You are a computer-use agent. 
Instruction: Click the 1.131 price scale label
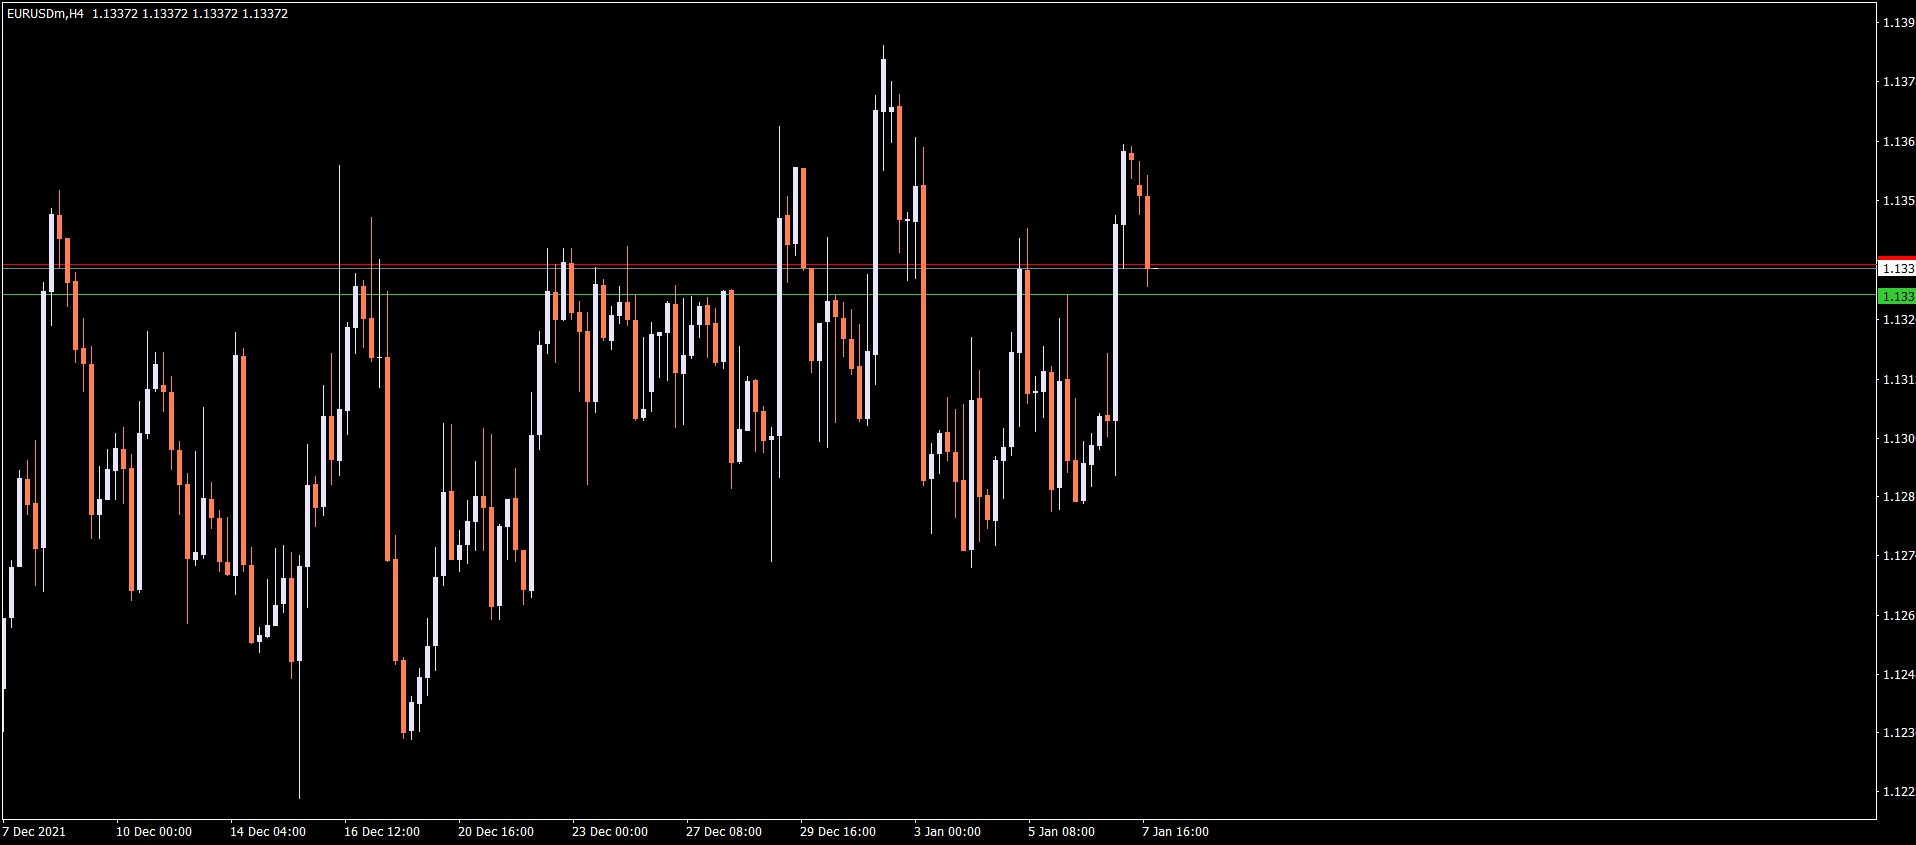(x=1898, y=380)
